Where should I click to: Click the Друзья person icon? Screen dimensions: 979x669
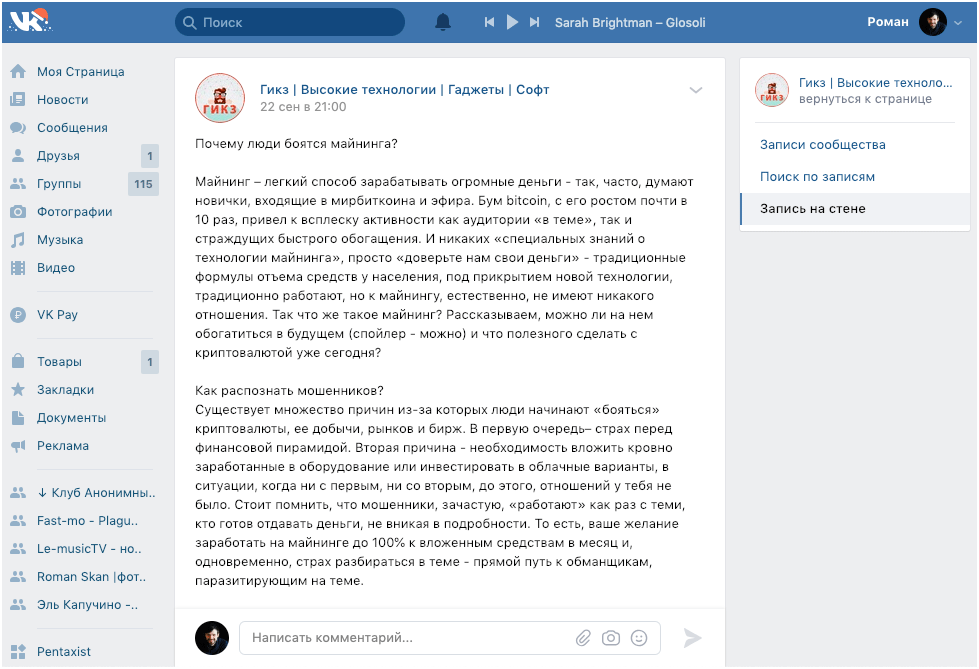click(x=18, y=156)
